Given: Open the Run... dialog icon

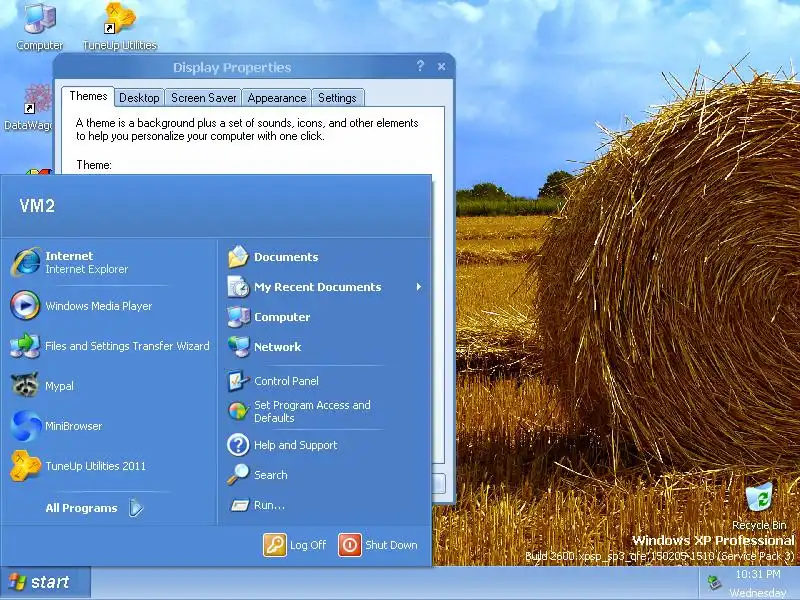Looking at the screenshot, I should pos(239,505).
